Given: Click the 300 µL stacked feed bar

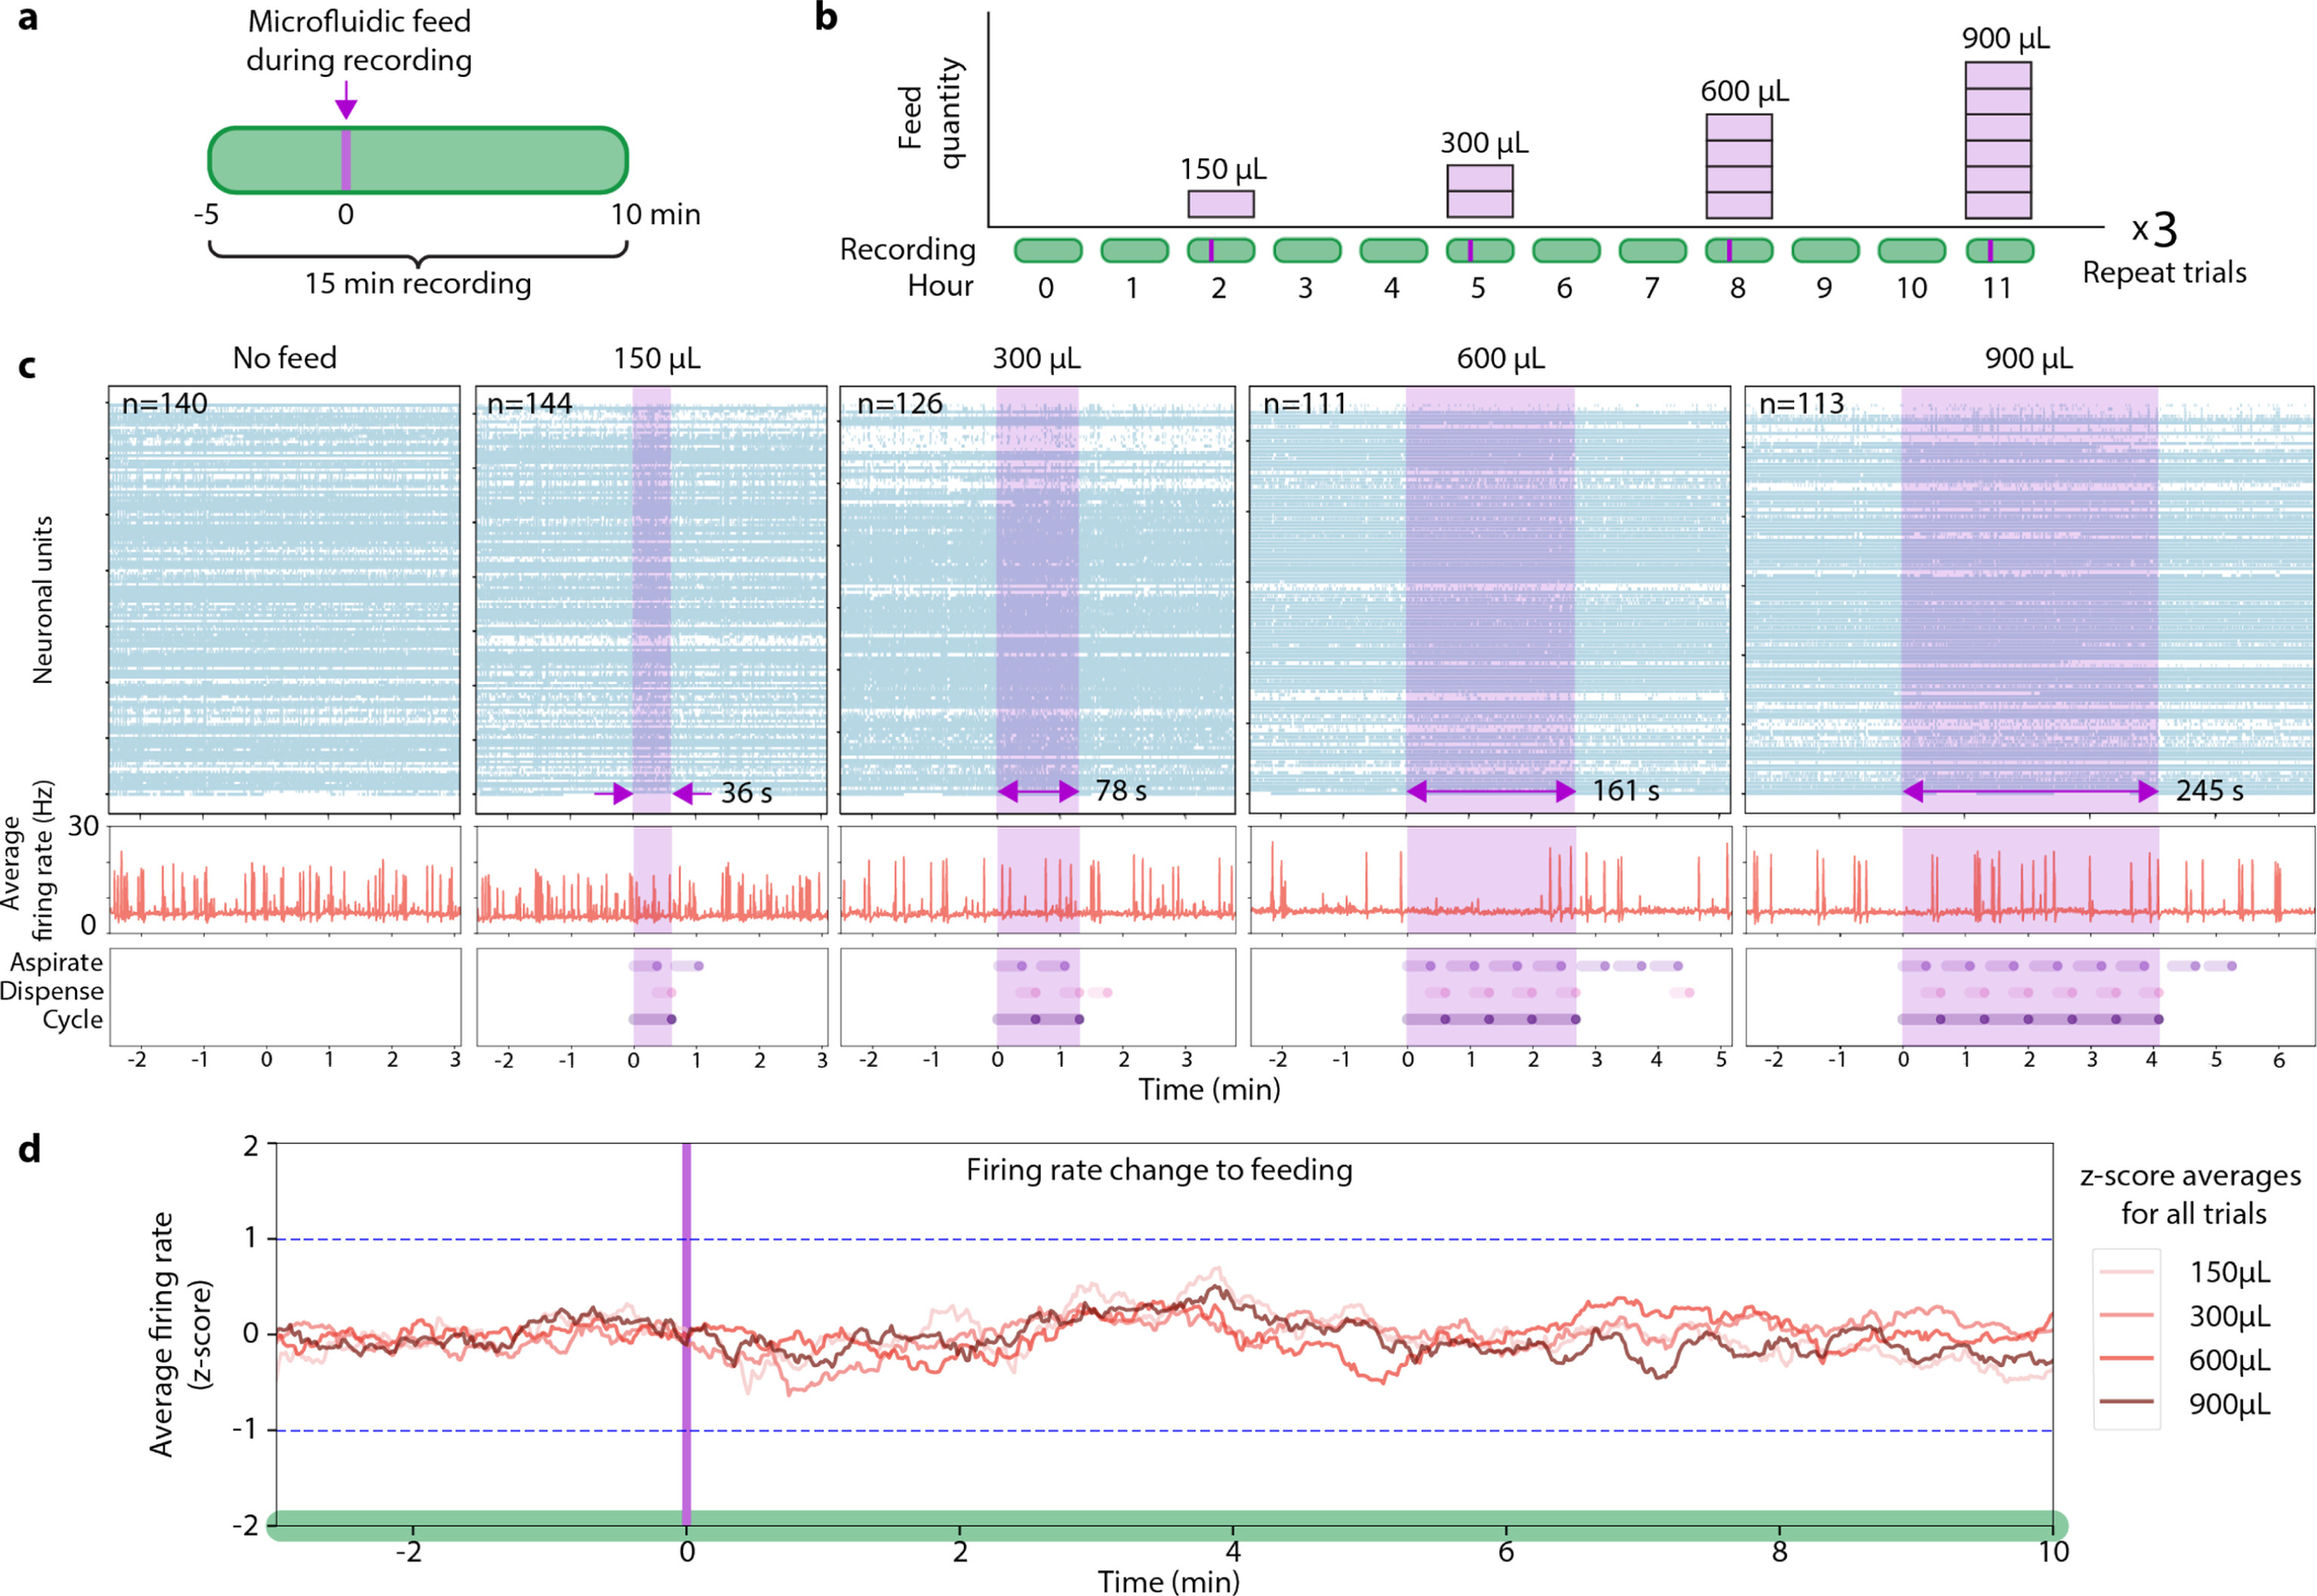Looking at the screenshot, I should point(1479,191).
